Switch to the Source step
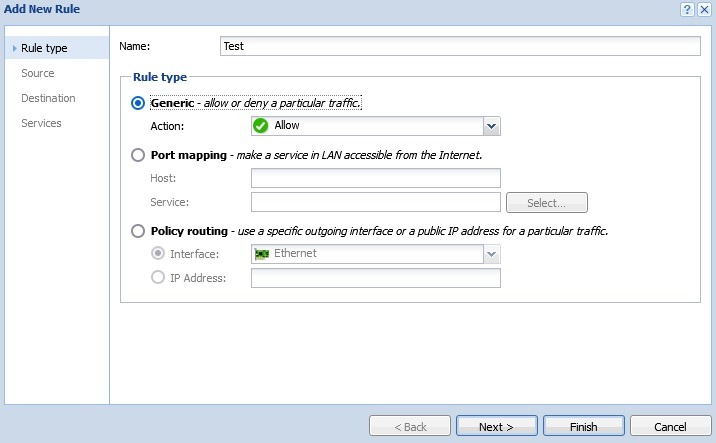Viewport: 716px width, 443px height. 38,73
